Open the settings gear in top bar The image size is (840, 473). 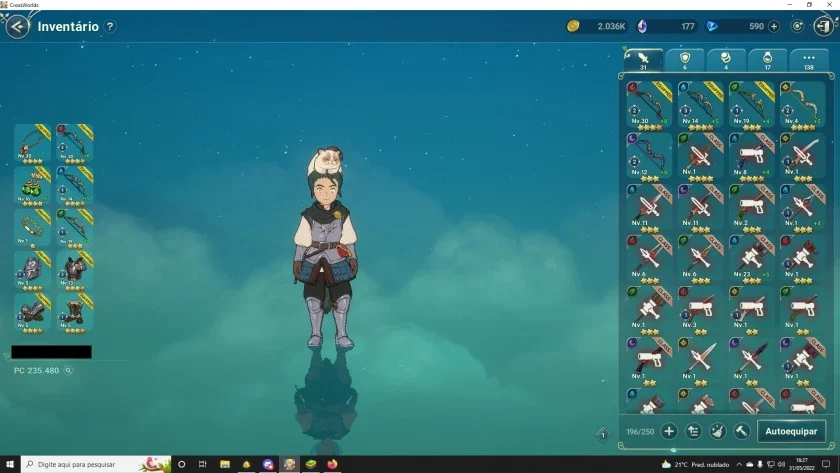797,26
